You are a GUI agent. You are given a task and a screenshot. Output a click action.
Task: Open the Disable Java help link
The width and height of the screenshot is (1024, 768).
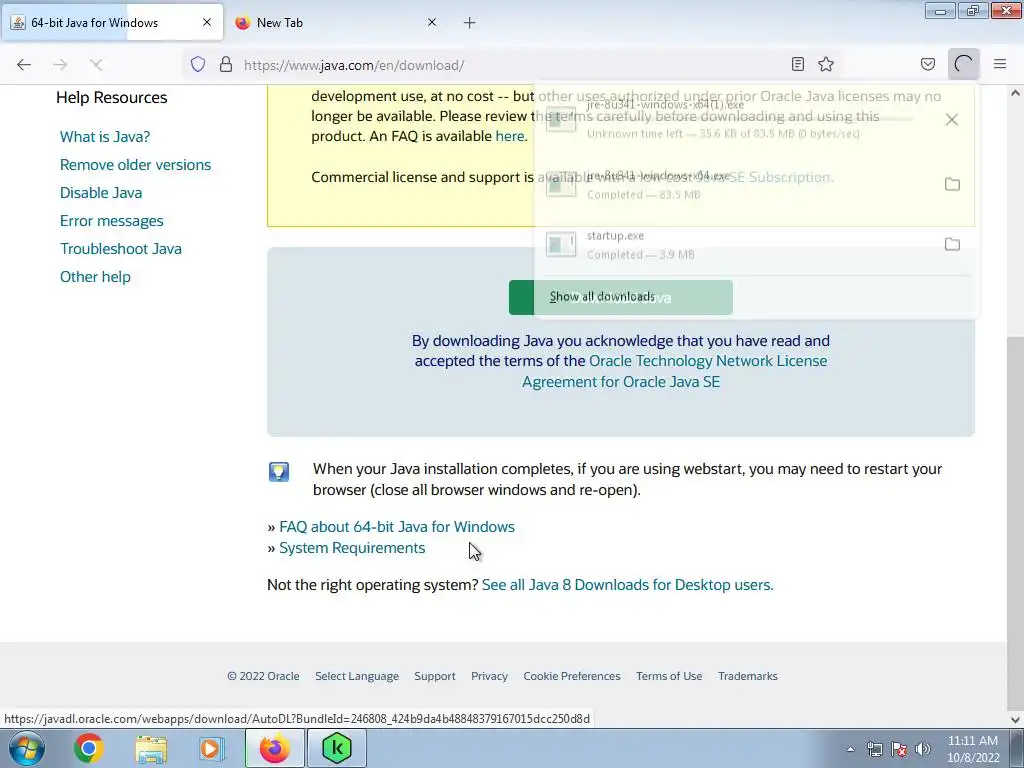tap(101, 193)
